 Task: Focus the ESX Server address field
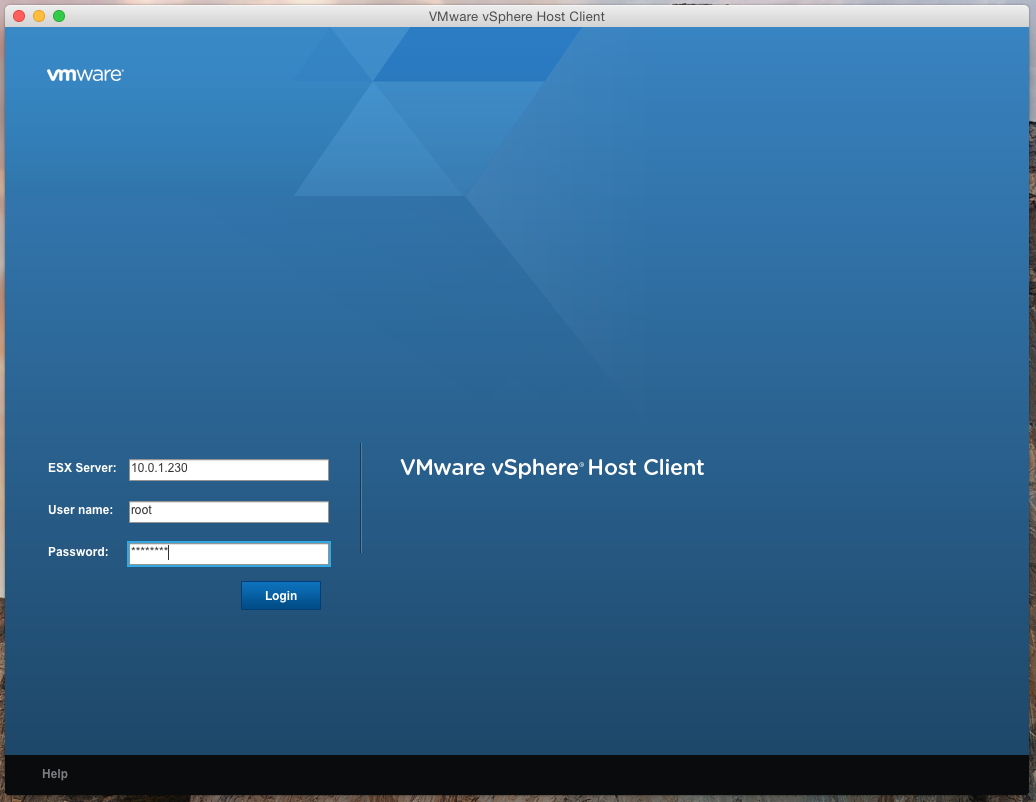pos(229,470)
